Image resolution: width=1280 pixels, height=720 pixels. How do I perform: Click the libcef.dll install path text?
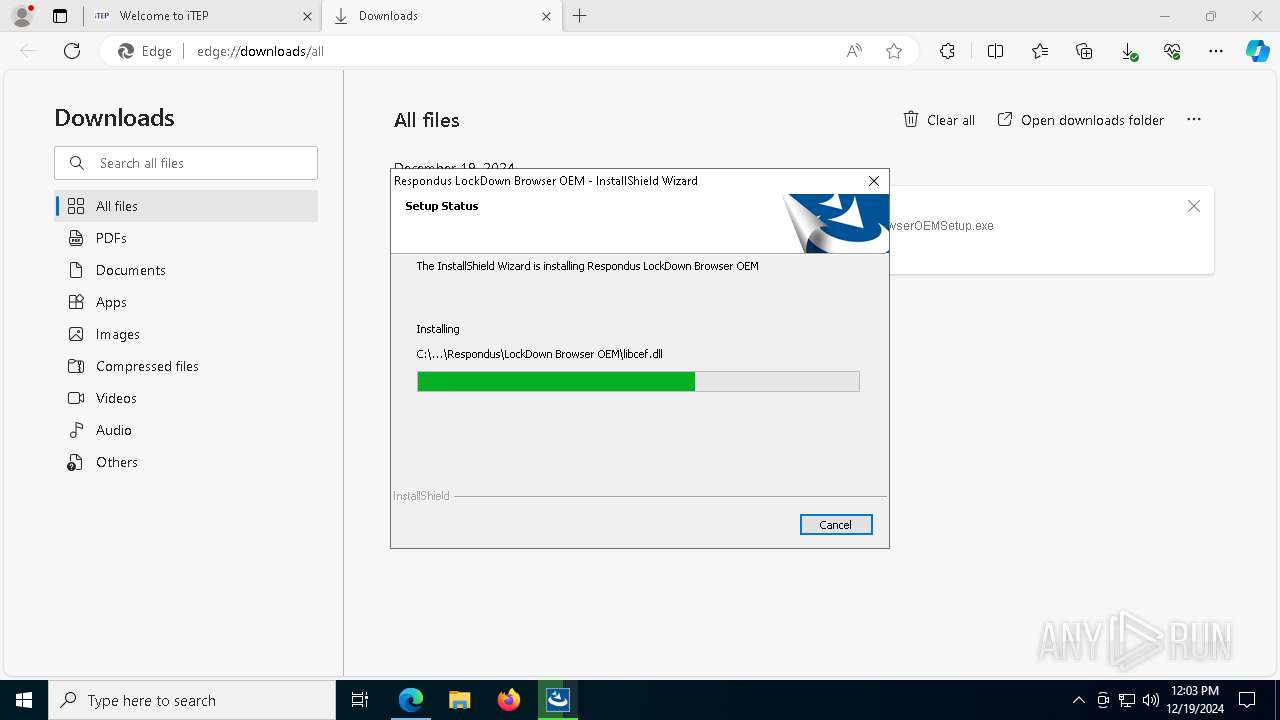click(540, 354)
